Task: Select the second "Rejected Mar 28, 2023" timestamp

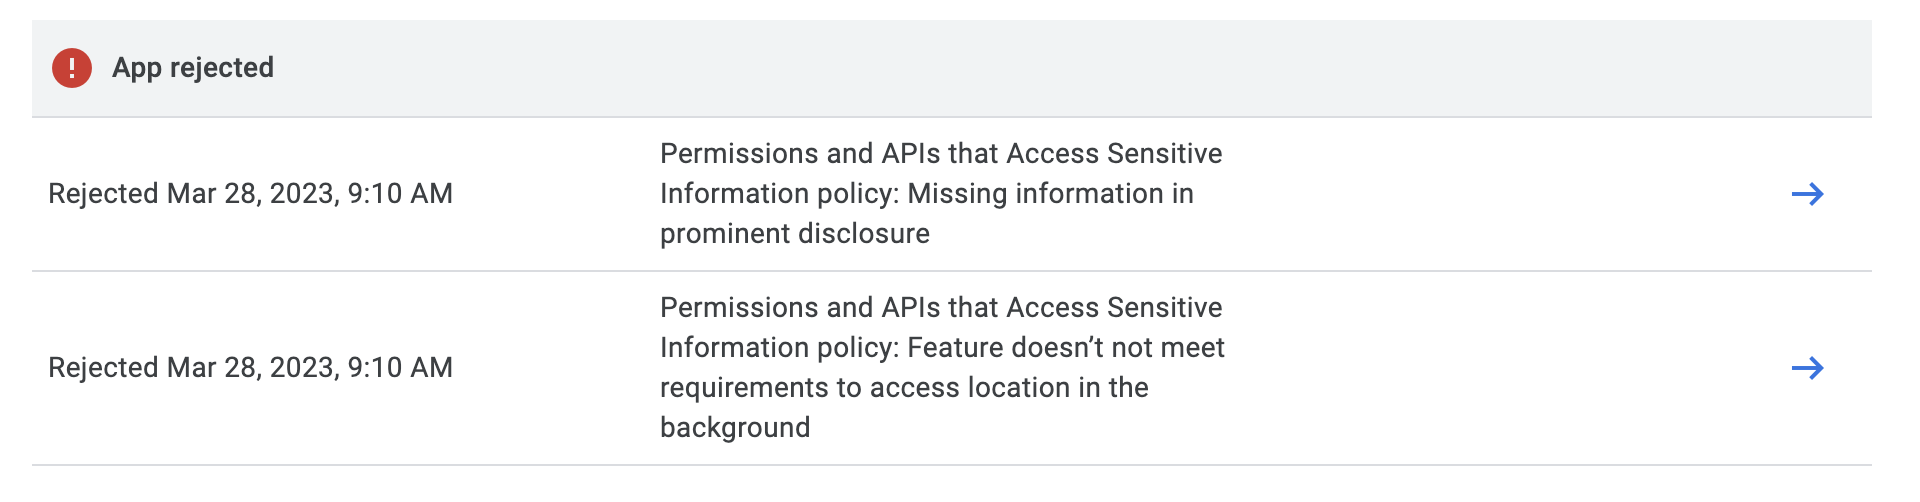Action: pyautogui.click(x=250, y=368)
